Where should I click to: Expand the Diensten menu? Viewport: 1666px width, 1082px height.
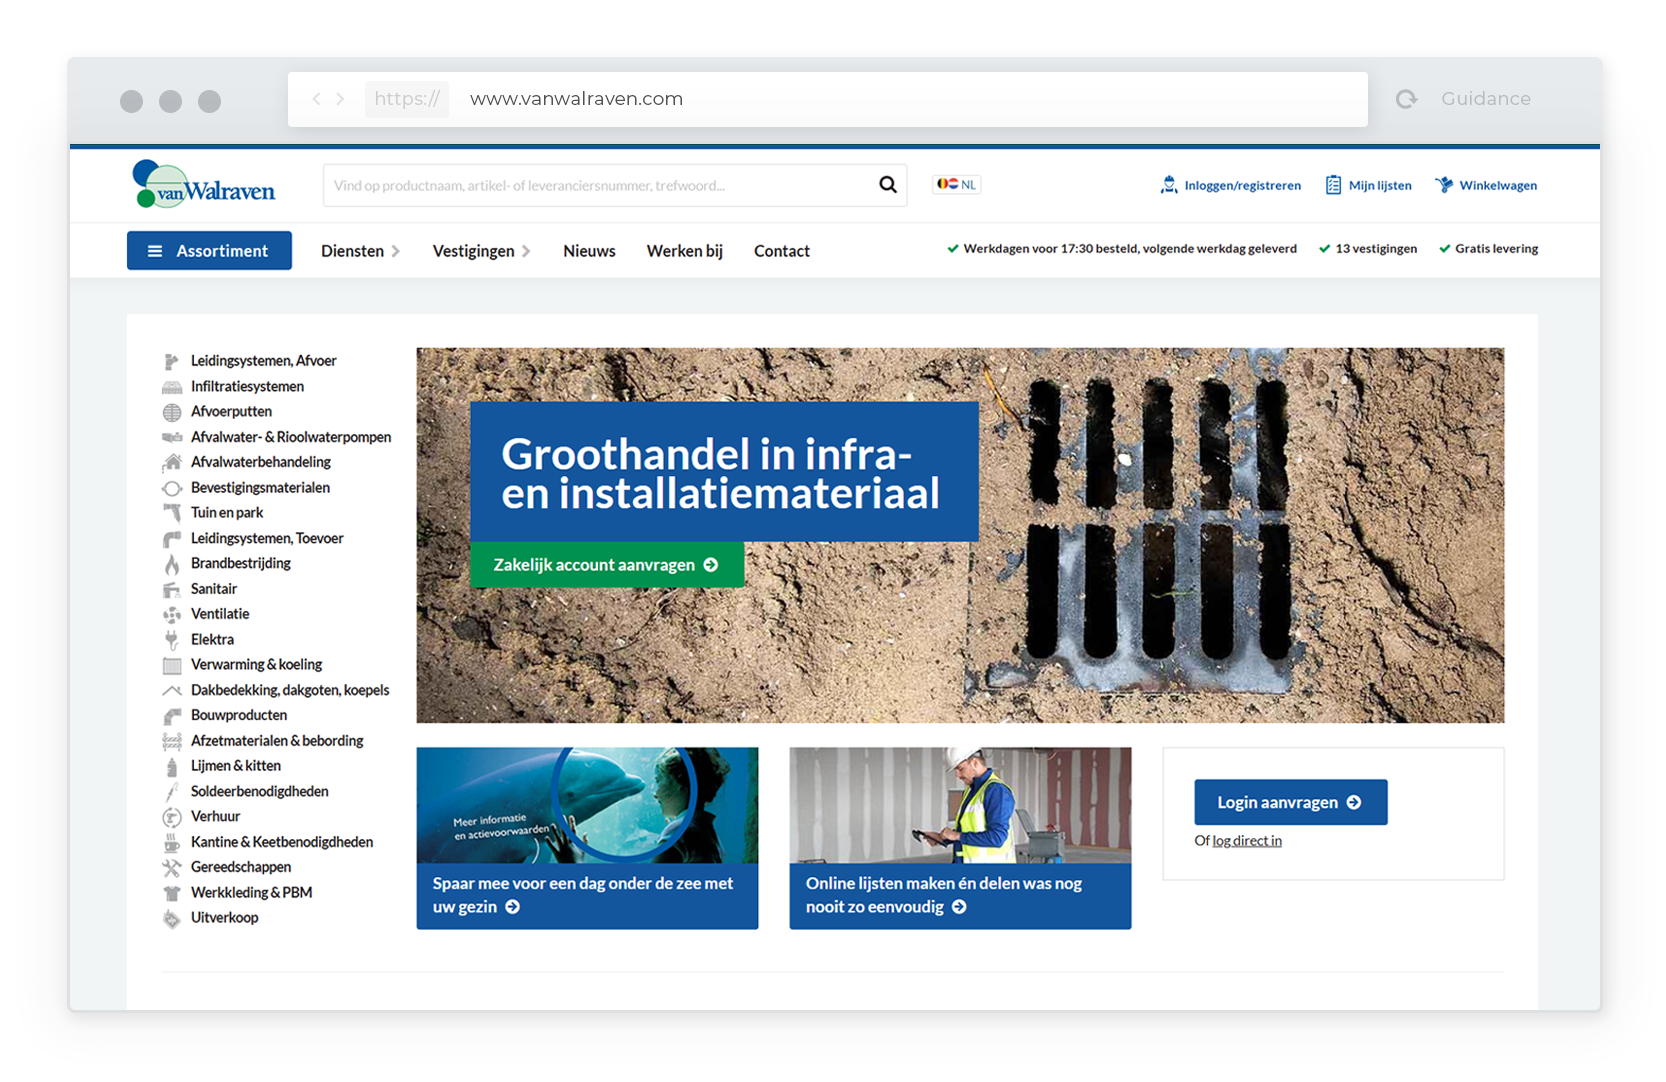360,251
